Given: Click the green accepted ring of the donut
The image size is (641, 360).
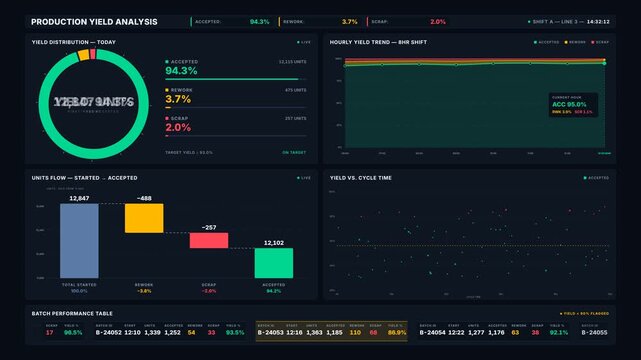Looking at the screenshot, I should (94, 153).
